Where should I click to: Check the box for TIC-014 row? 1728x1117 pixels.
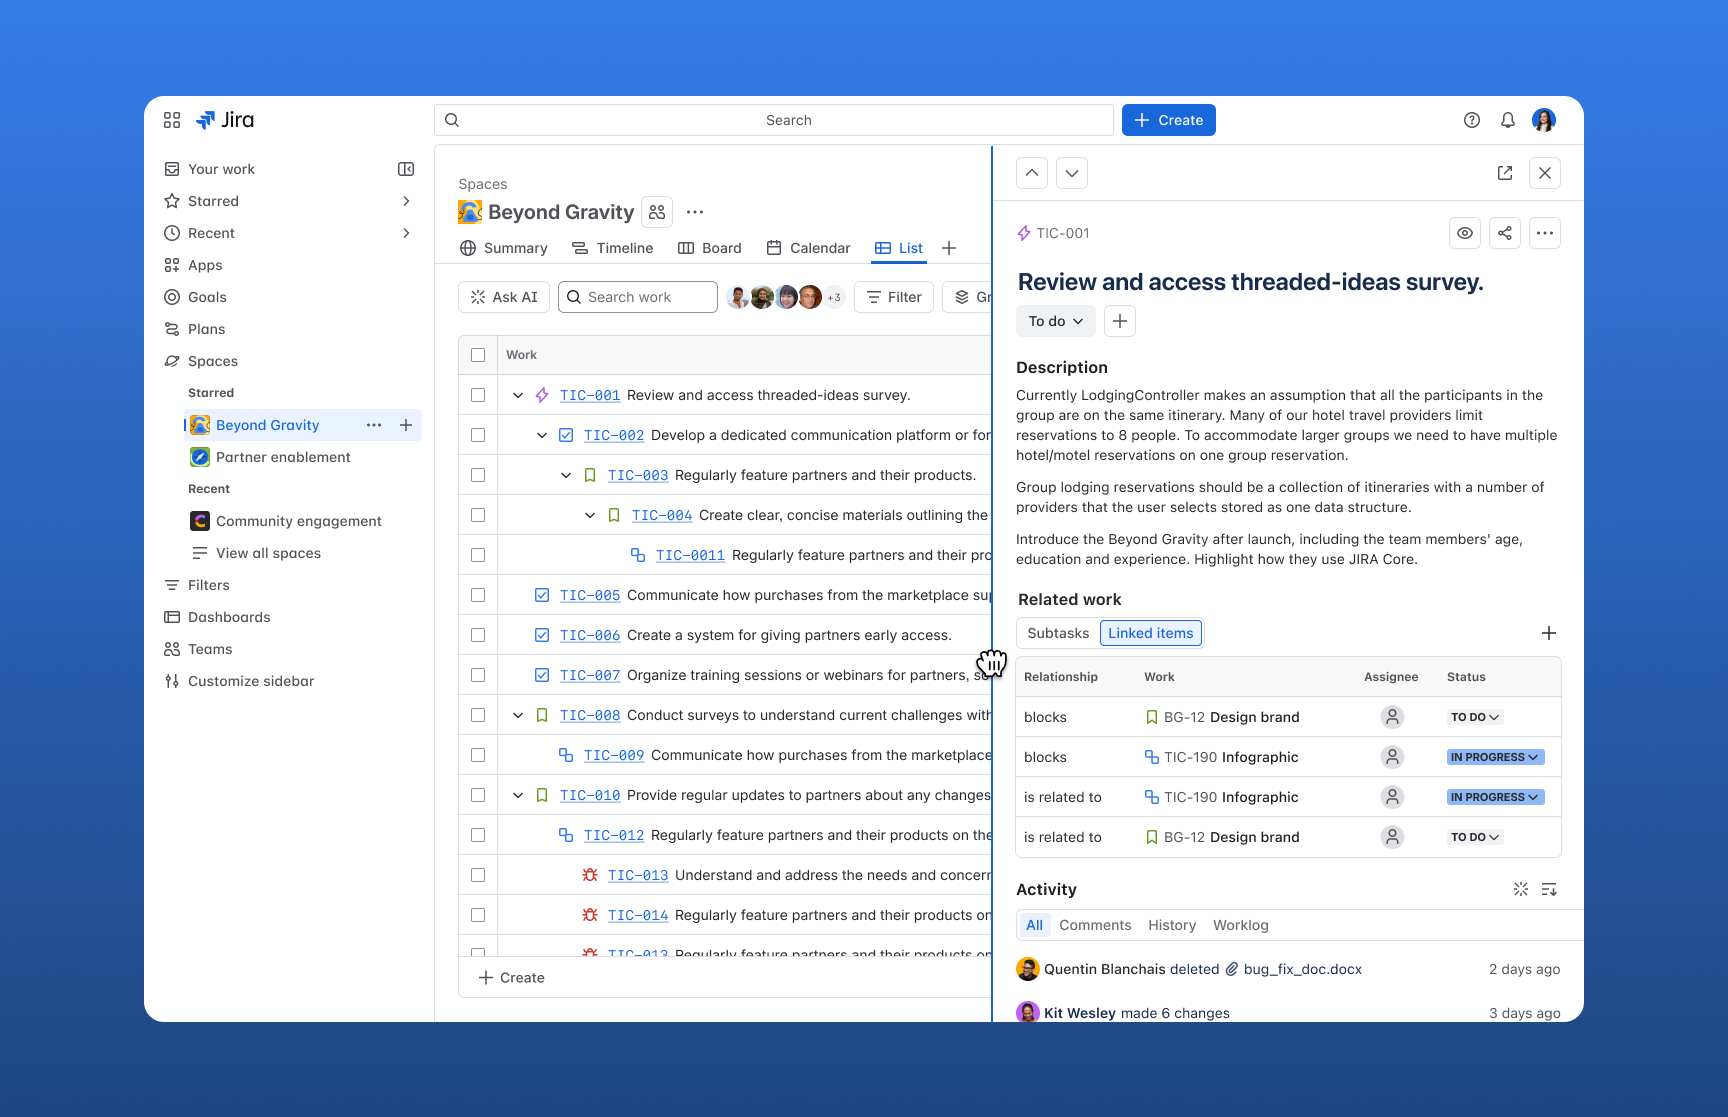click(x=478, y=915)
